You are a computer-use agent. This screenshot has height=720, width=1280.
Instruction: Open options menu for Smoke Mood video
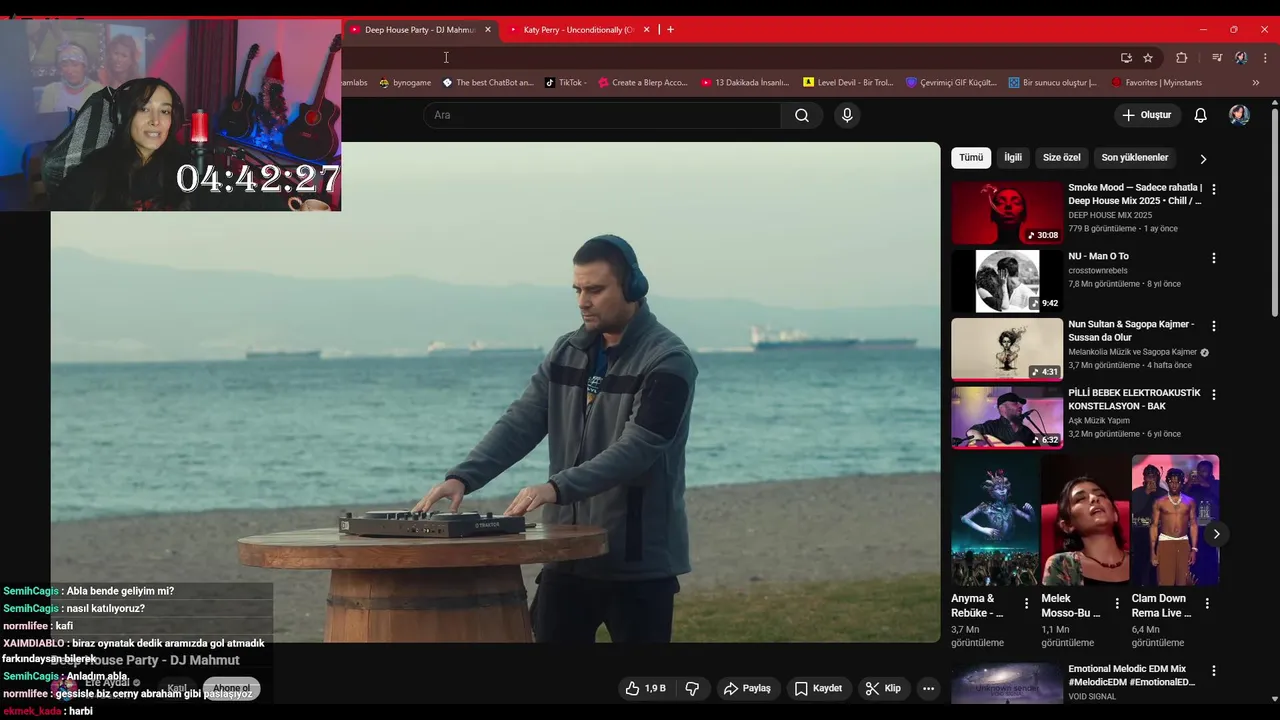point(1214,189)
